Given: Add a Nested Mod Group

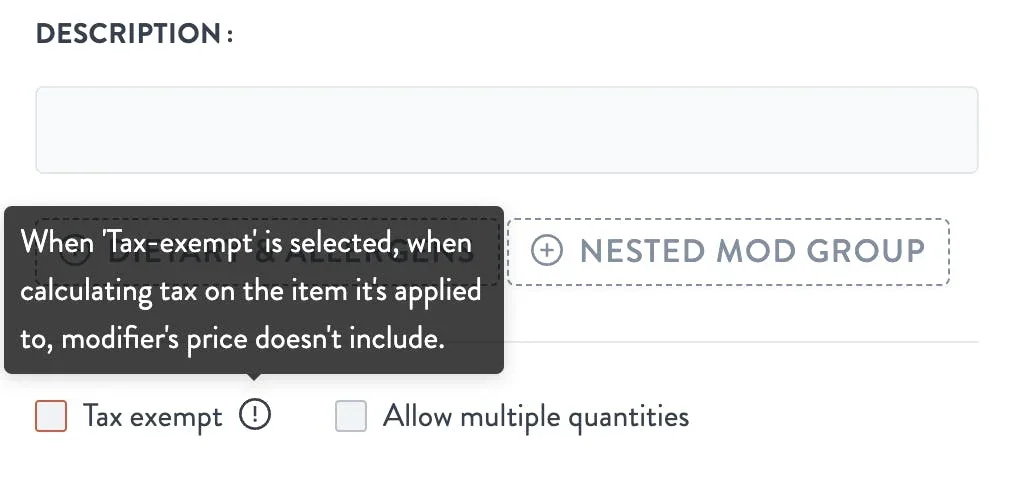Looking at the screenshot, I should (728, 252).
